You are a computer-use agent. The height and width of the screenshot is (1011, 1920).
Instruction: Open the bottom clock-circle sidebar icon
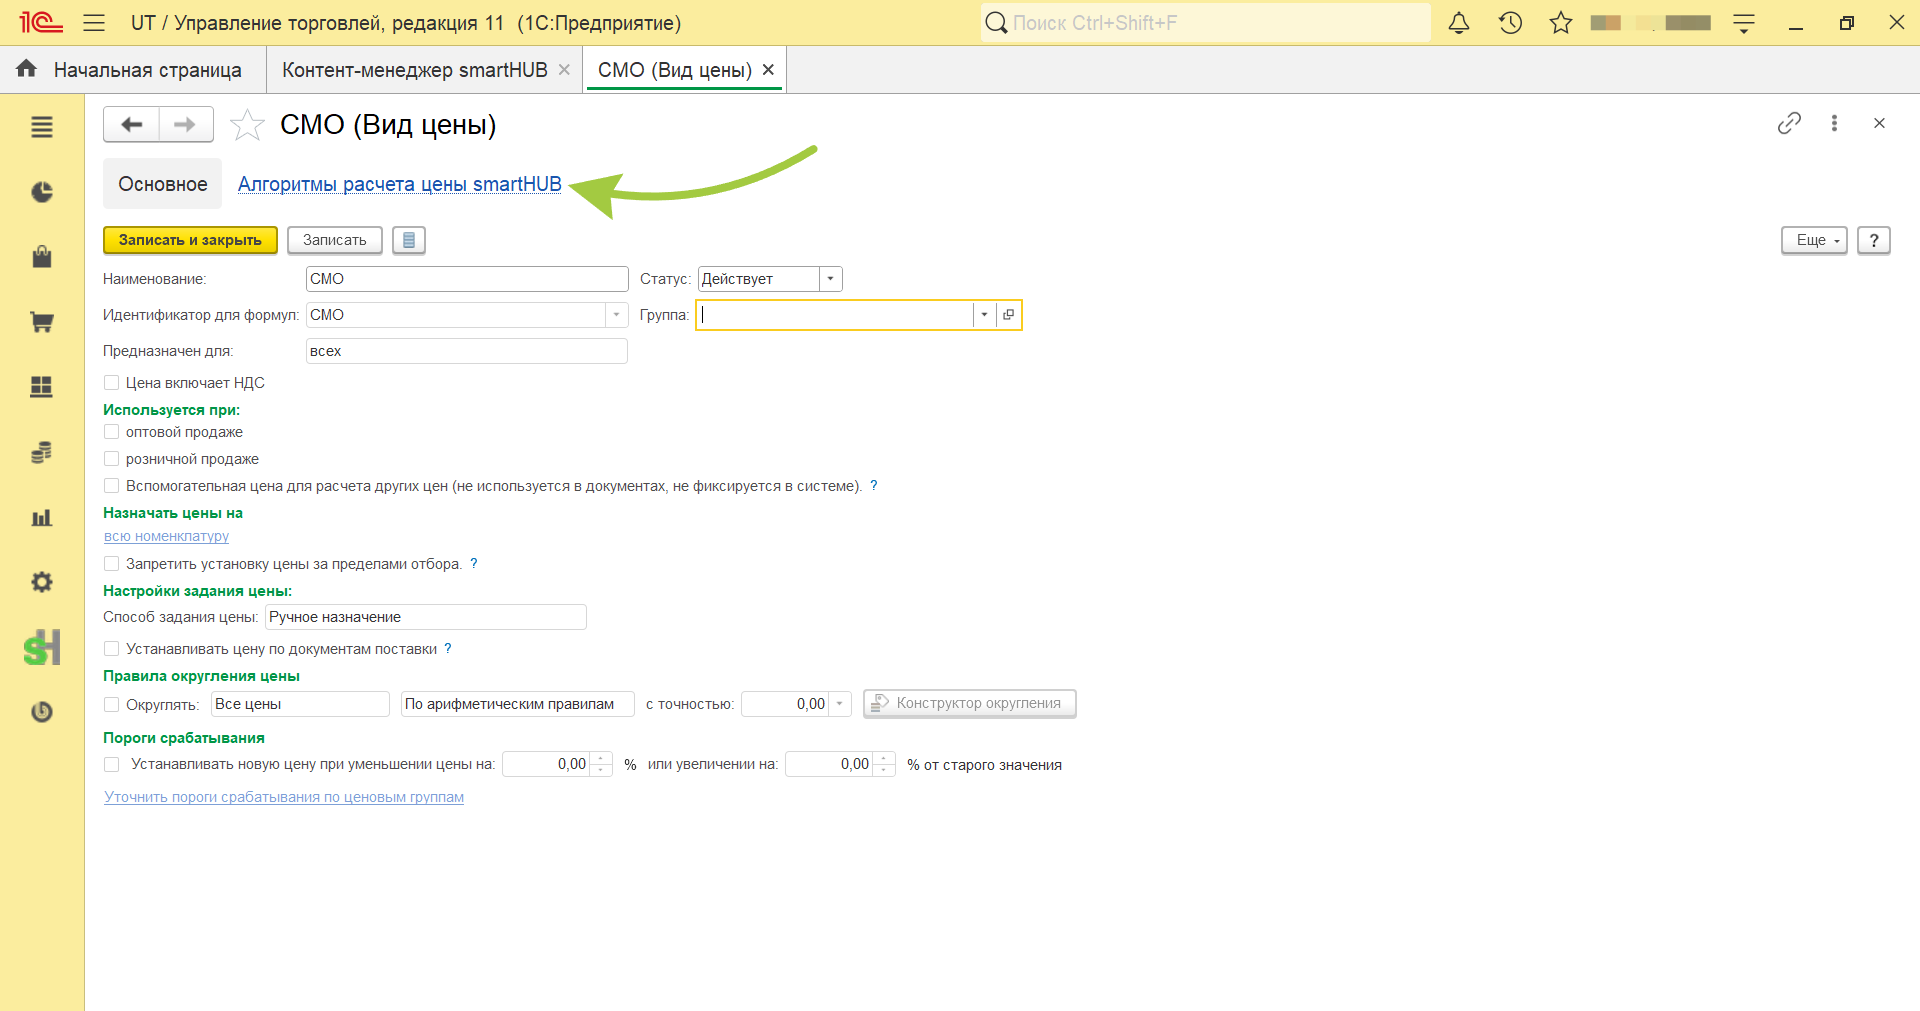(42, 712)
